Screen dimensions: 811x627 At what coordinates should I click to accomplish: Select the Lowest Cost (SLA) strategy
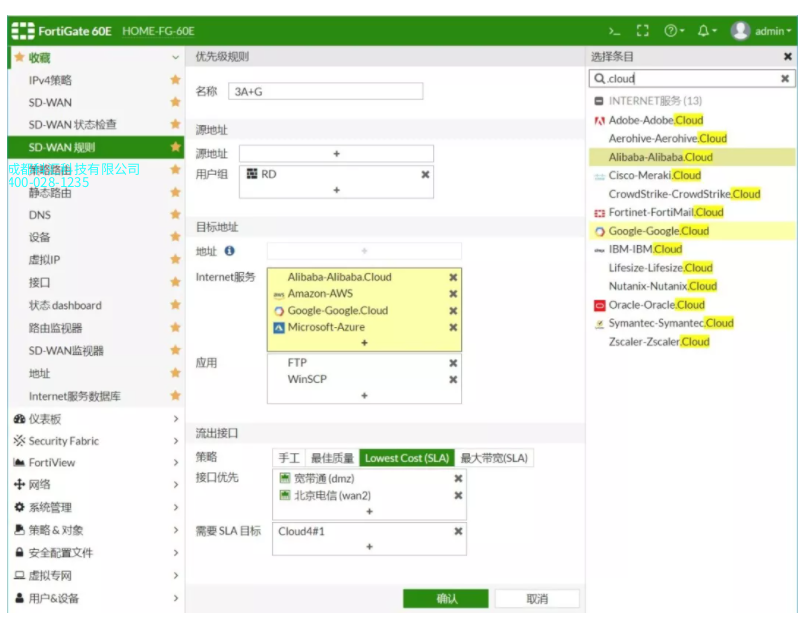pyautogui.click(x=407, y=458)
